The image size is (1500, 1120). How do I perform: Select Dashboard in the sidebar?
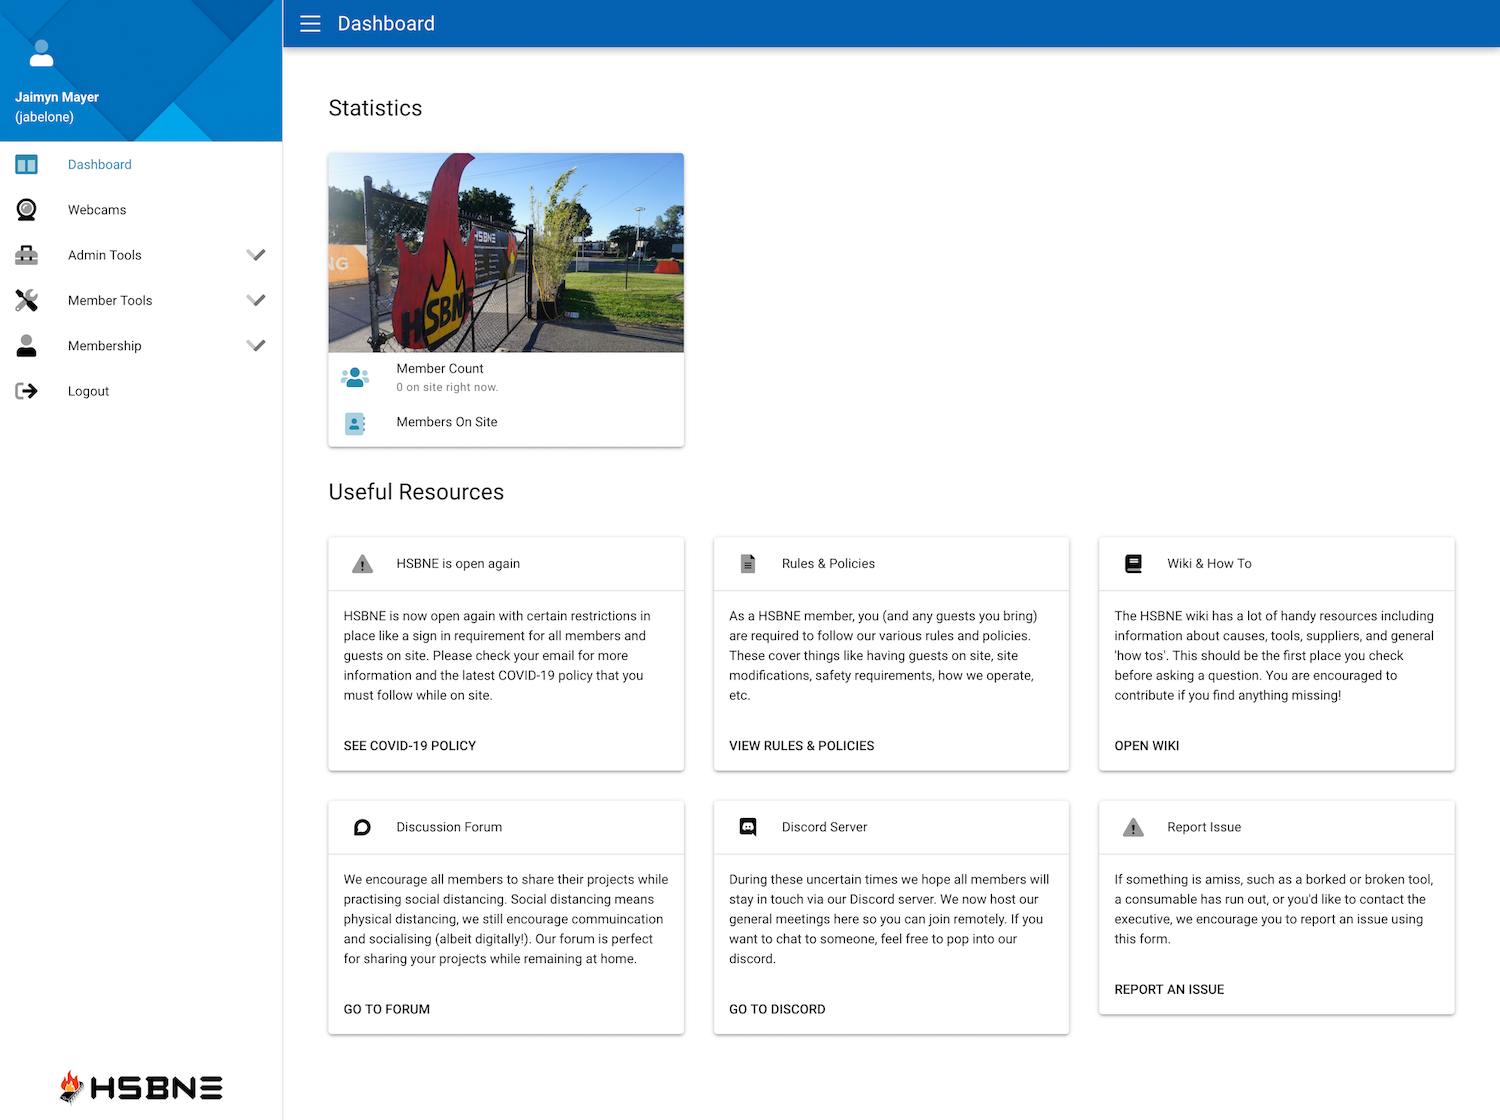pyautogui.click(x=141, y=164)
